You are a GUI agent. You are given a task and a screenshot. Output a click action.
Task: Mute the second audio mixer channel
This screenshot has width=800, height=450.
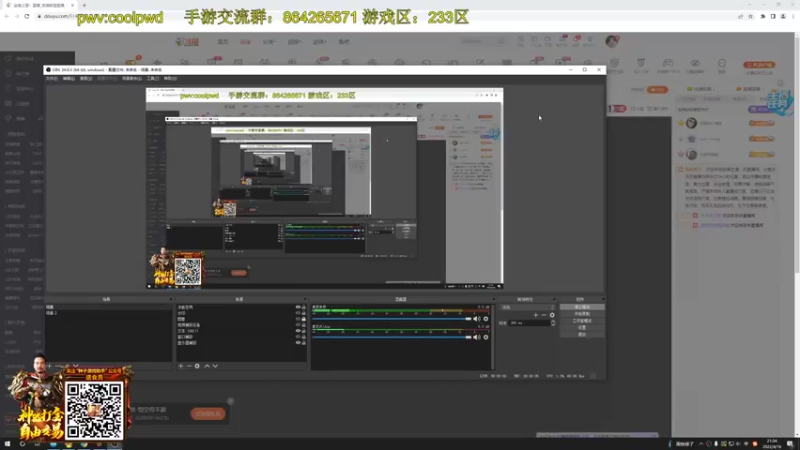click(477, 337)
